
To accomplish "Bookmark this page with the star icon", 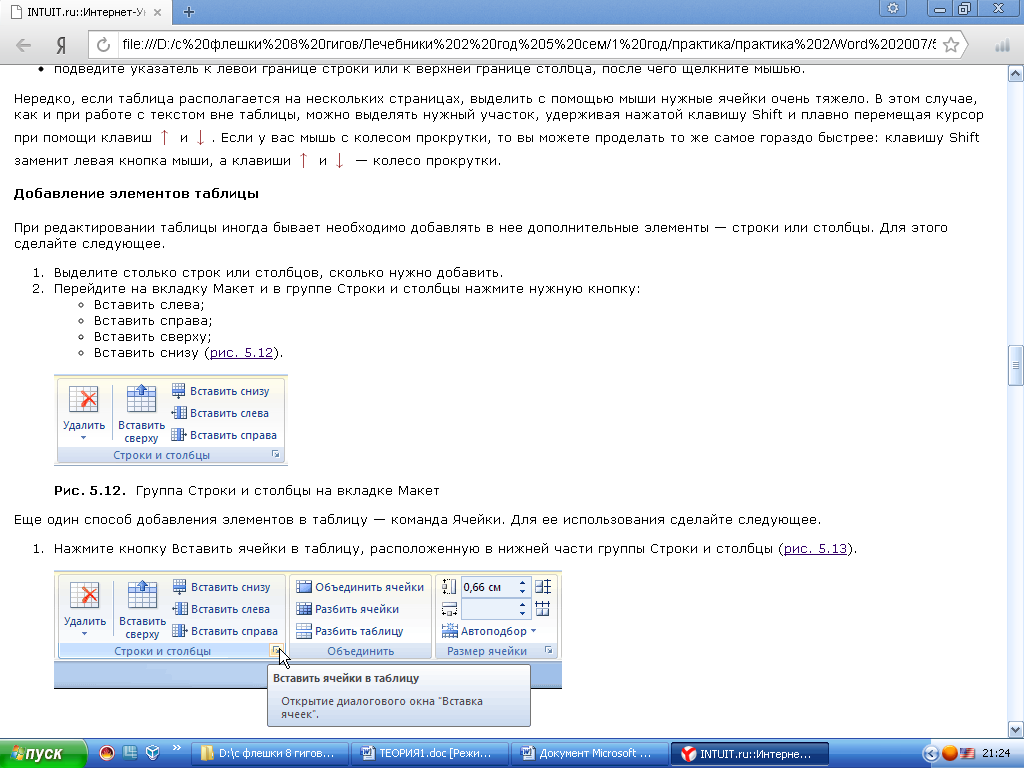I will pyautogui.click(x=951, y=45).
